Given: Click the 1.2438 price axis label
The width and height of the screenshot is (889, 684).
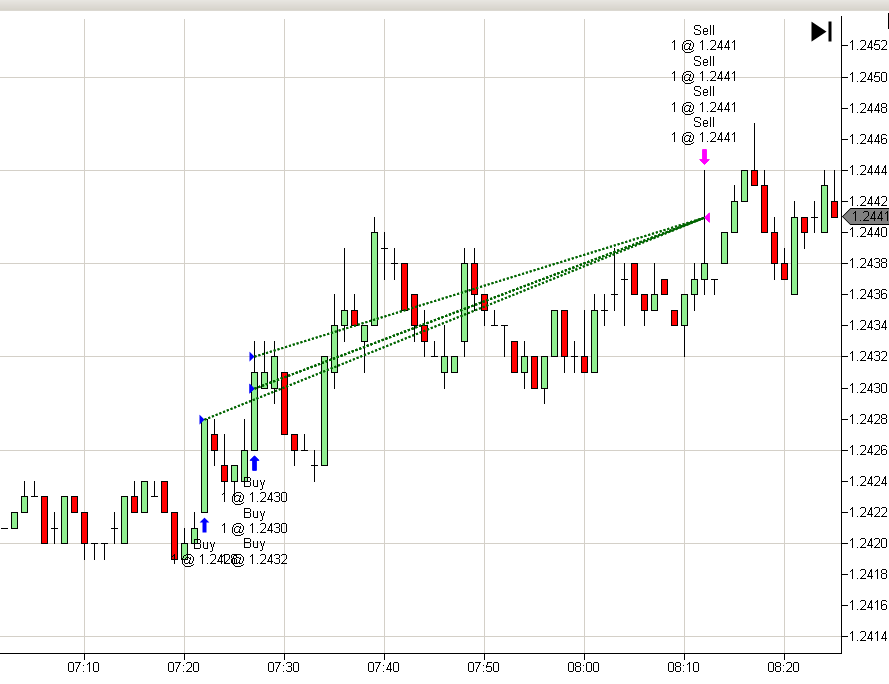Looking at the screenshot, I should point(868,263).
